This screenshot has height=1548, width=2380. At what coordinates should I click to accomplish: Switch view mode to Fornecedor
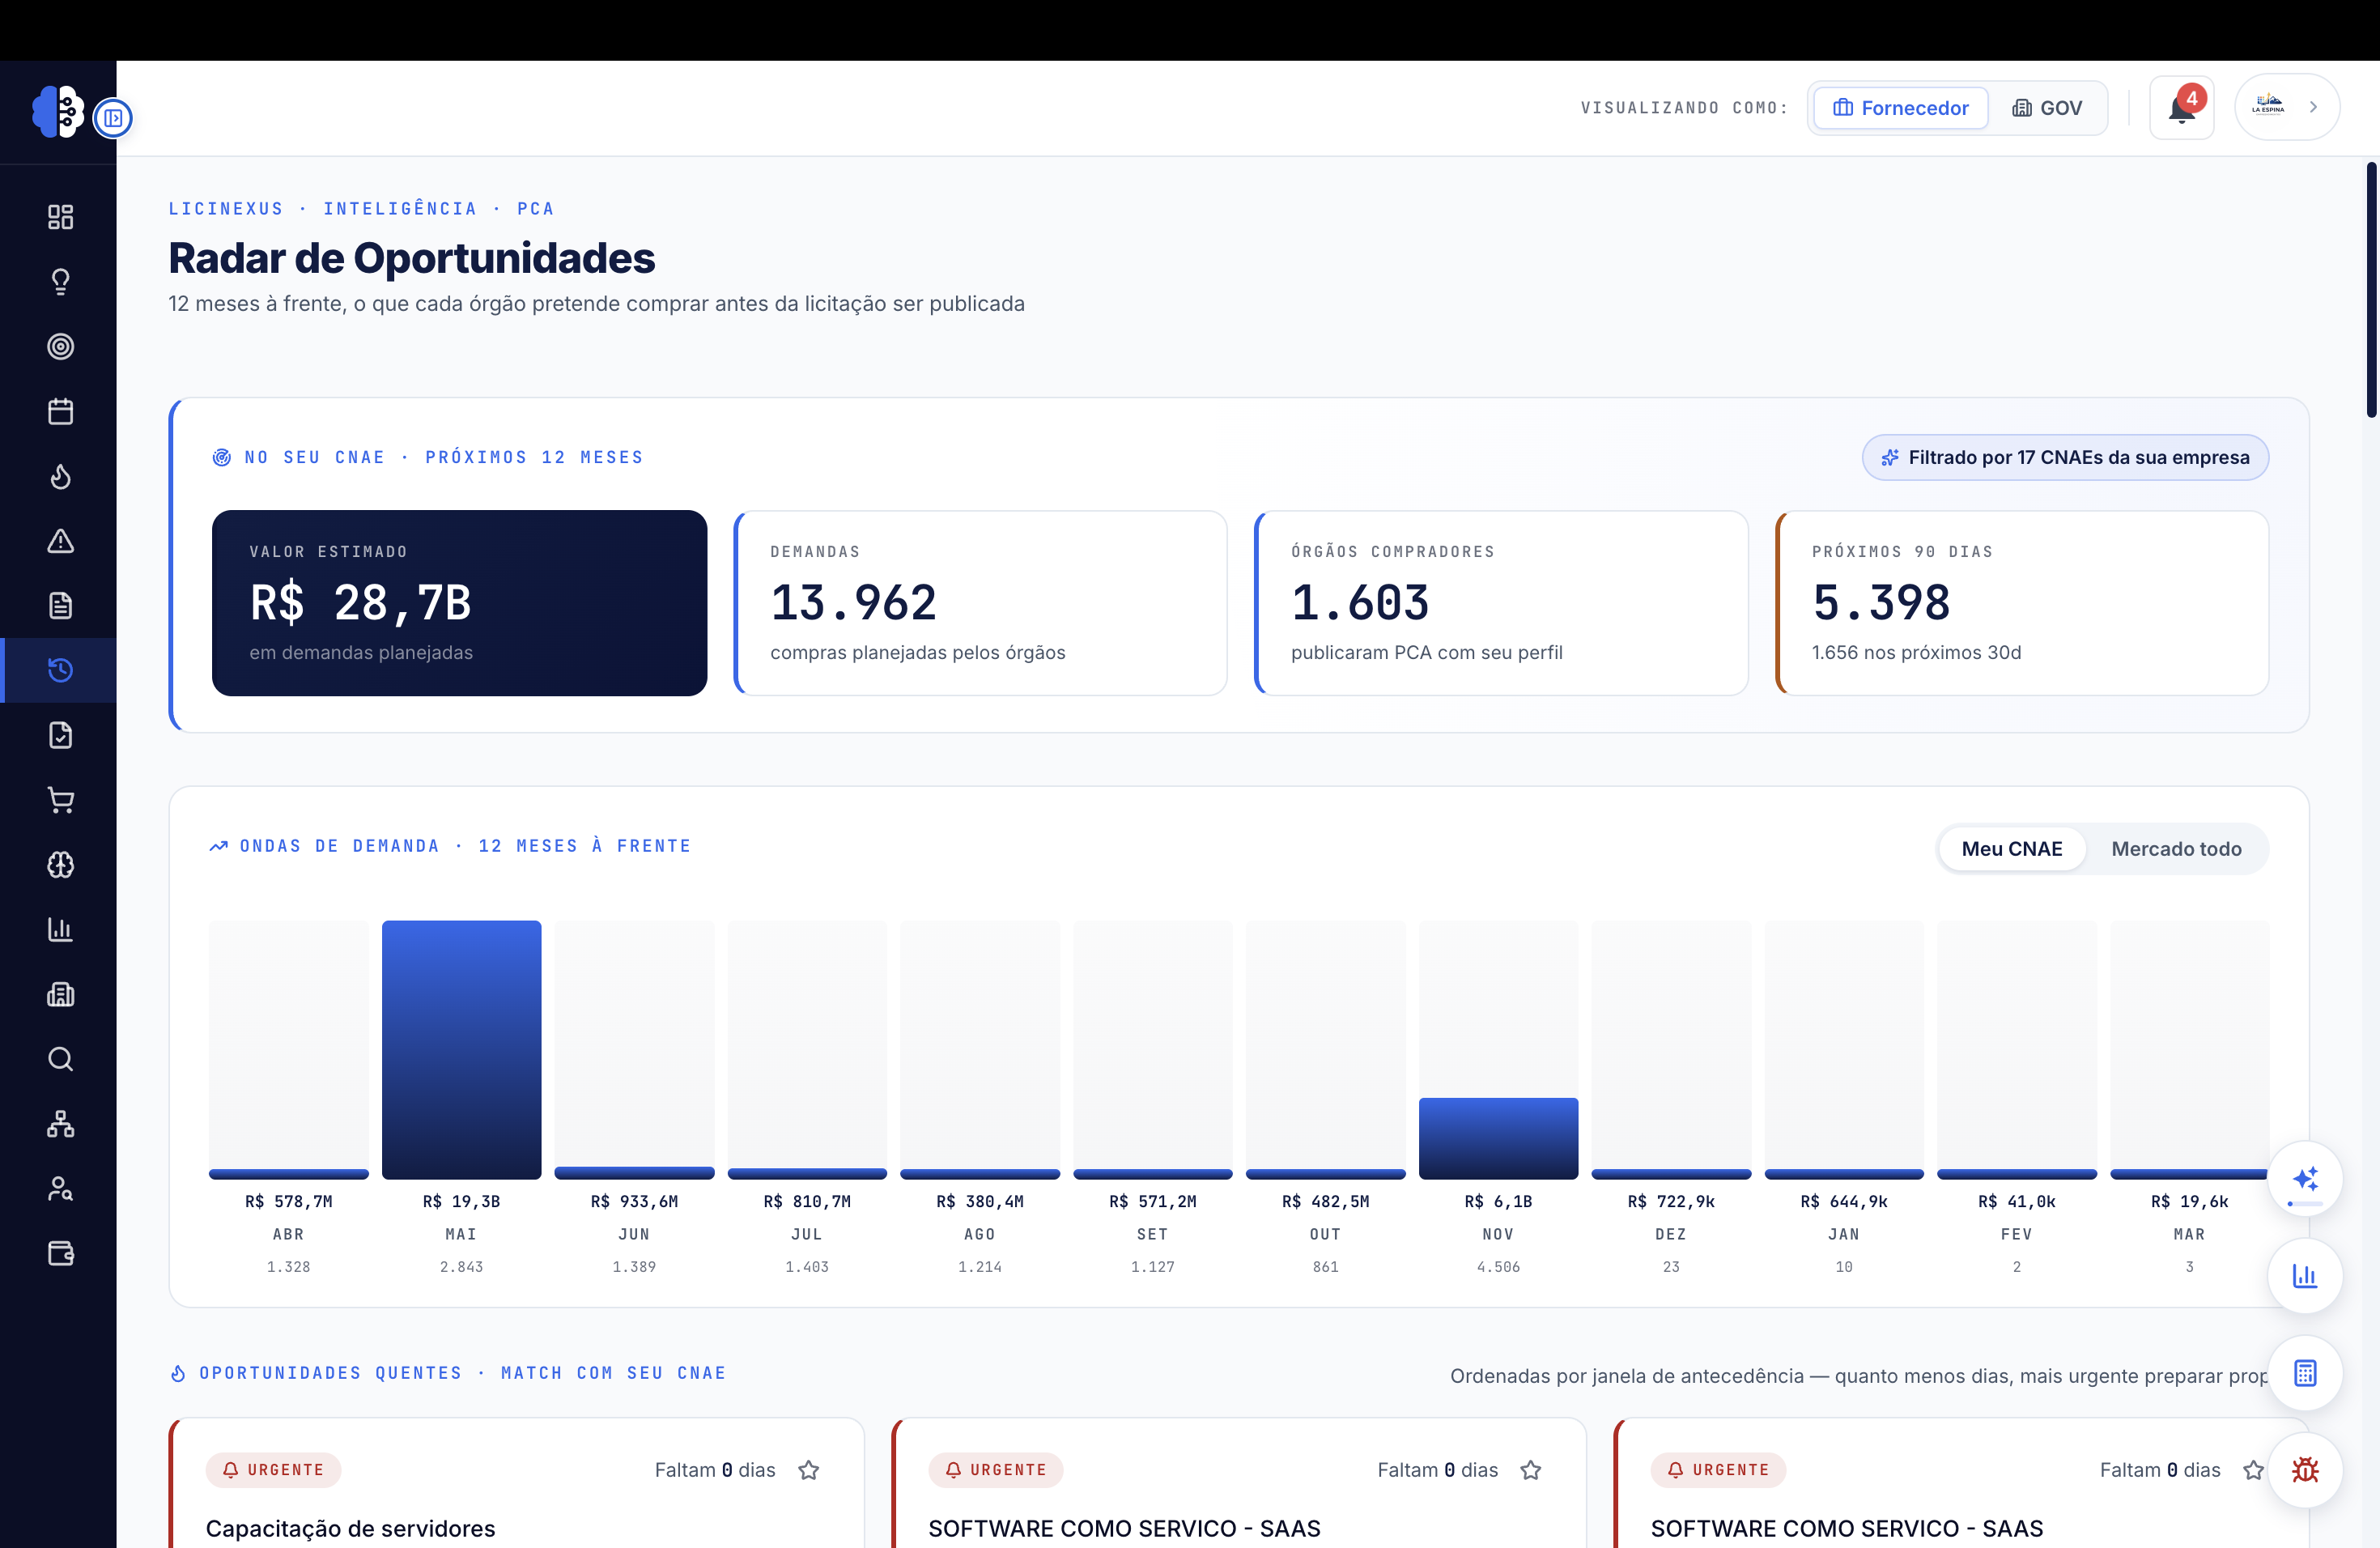1900,108
